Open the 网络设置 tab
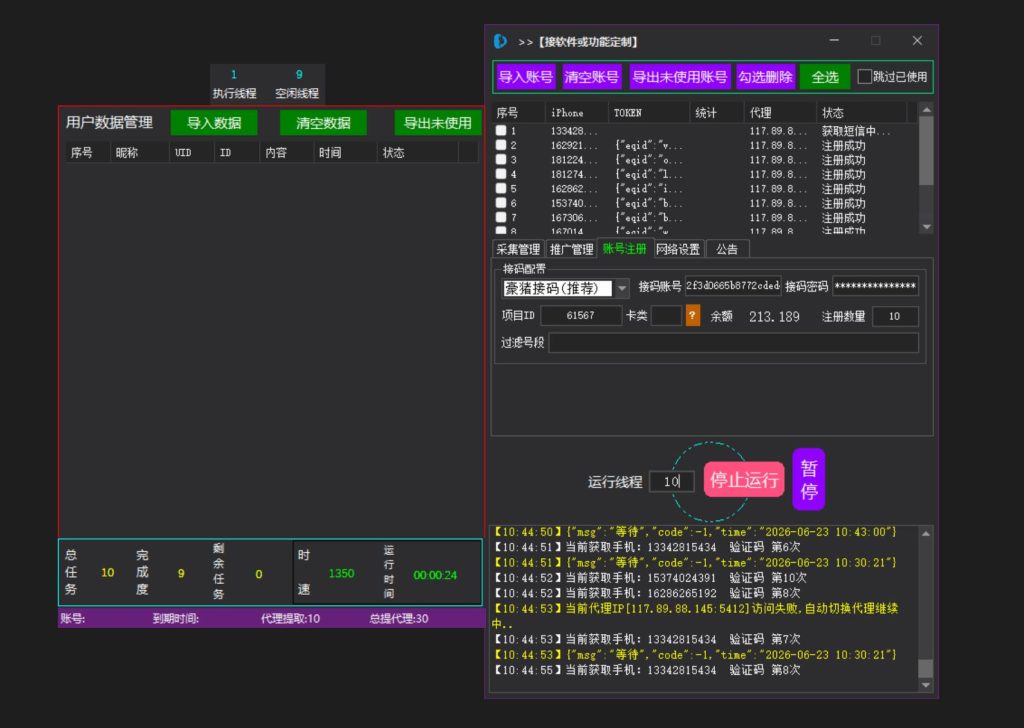This screenshot has width=1024, height=728. [x=678, y=249]
